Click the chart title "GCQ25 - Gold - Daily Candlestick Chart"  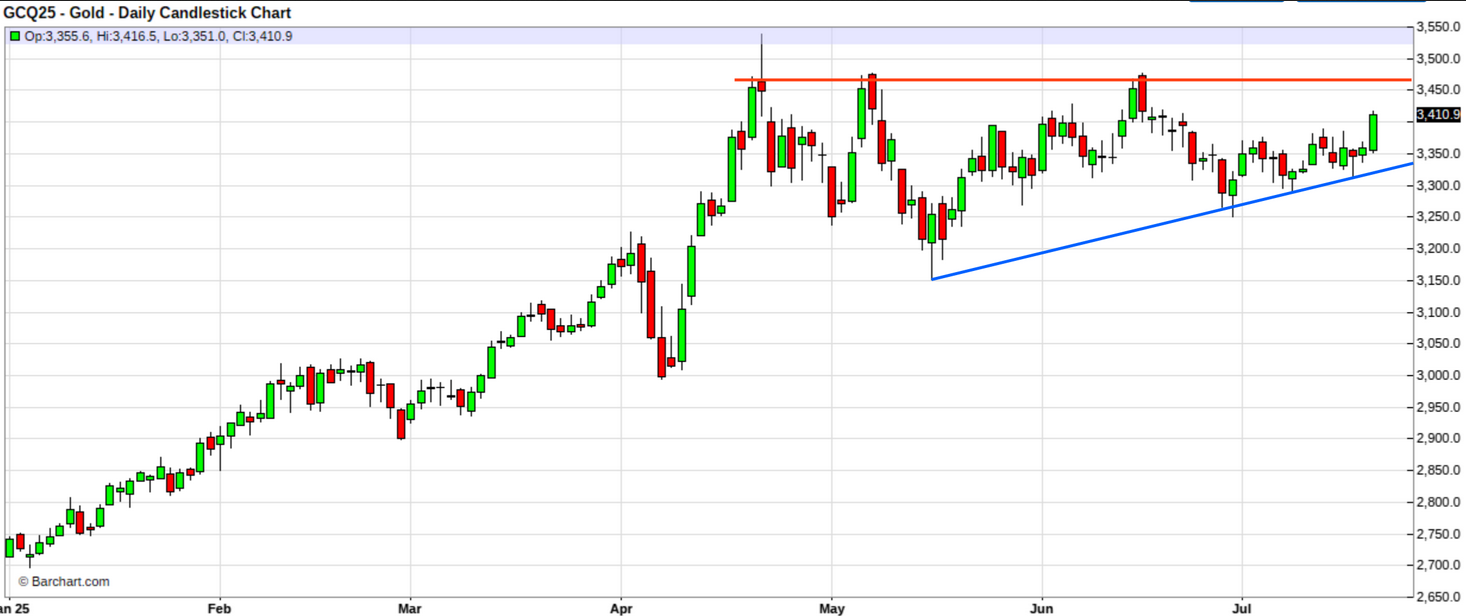click(x=148, y=13)
